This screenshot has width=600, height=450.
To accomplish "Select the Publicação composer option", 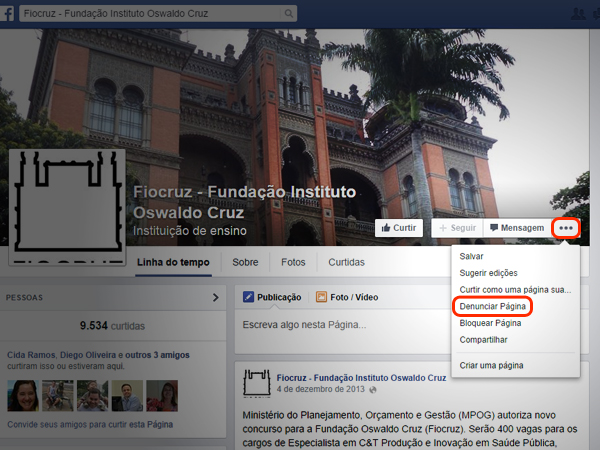I will (x=272, y=297).
